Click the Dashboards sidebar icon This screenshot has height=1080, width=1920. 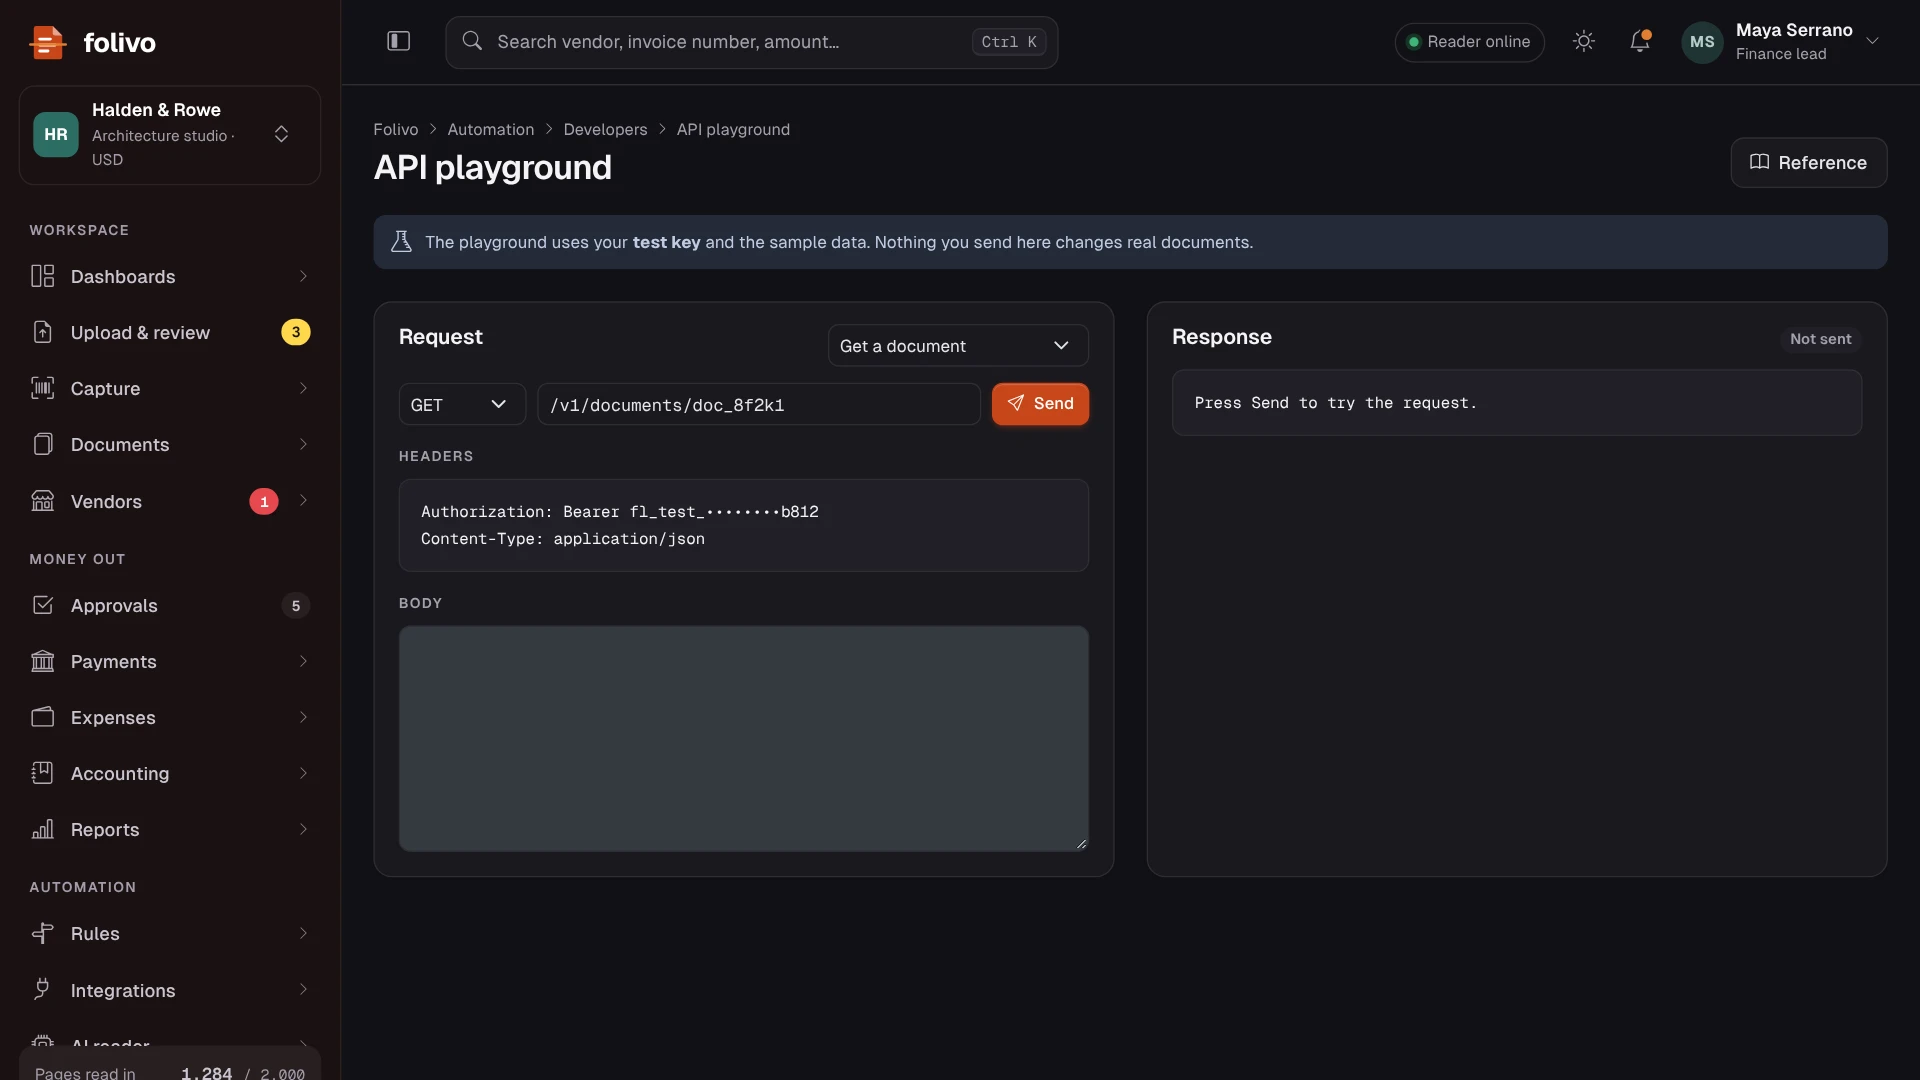42,276
